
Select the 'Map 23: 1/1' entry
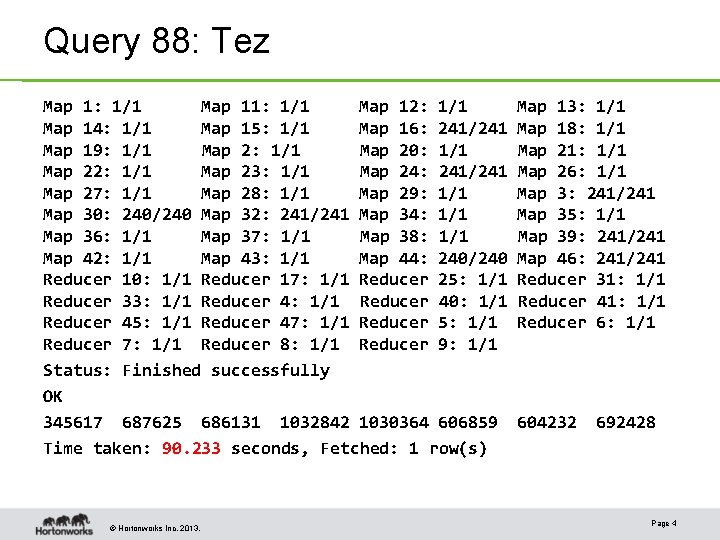(x=255, y=171)
